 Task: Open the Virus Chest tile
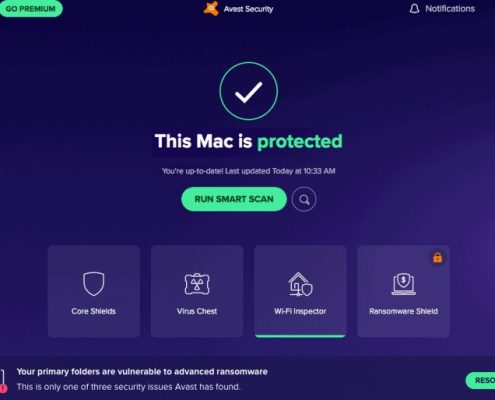[x=197, y=291]
